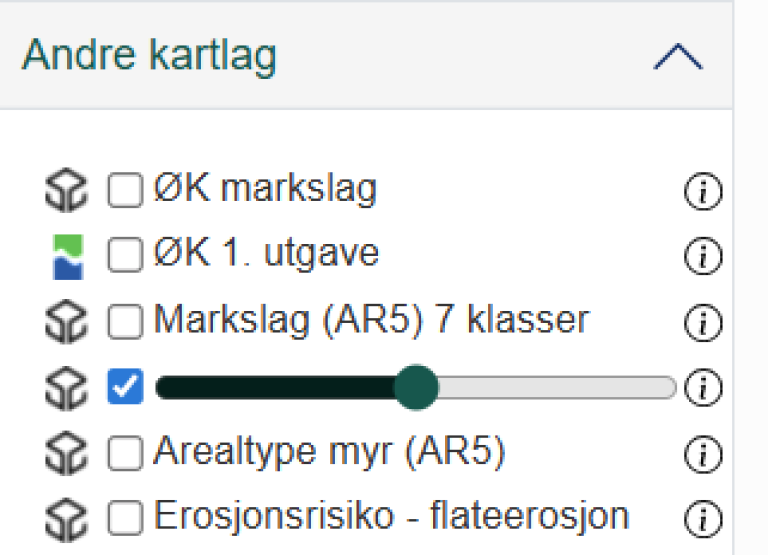Show info for Markslag (AR5) 7 klasser
This screenshot has height=555, width=768.
point(703,322)
